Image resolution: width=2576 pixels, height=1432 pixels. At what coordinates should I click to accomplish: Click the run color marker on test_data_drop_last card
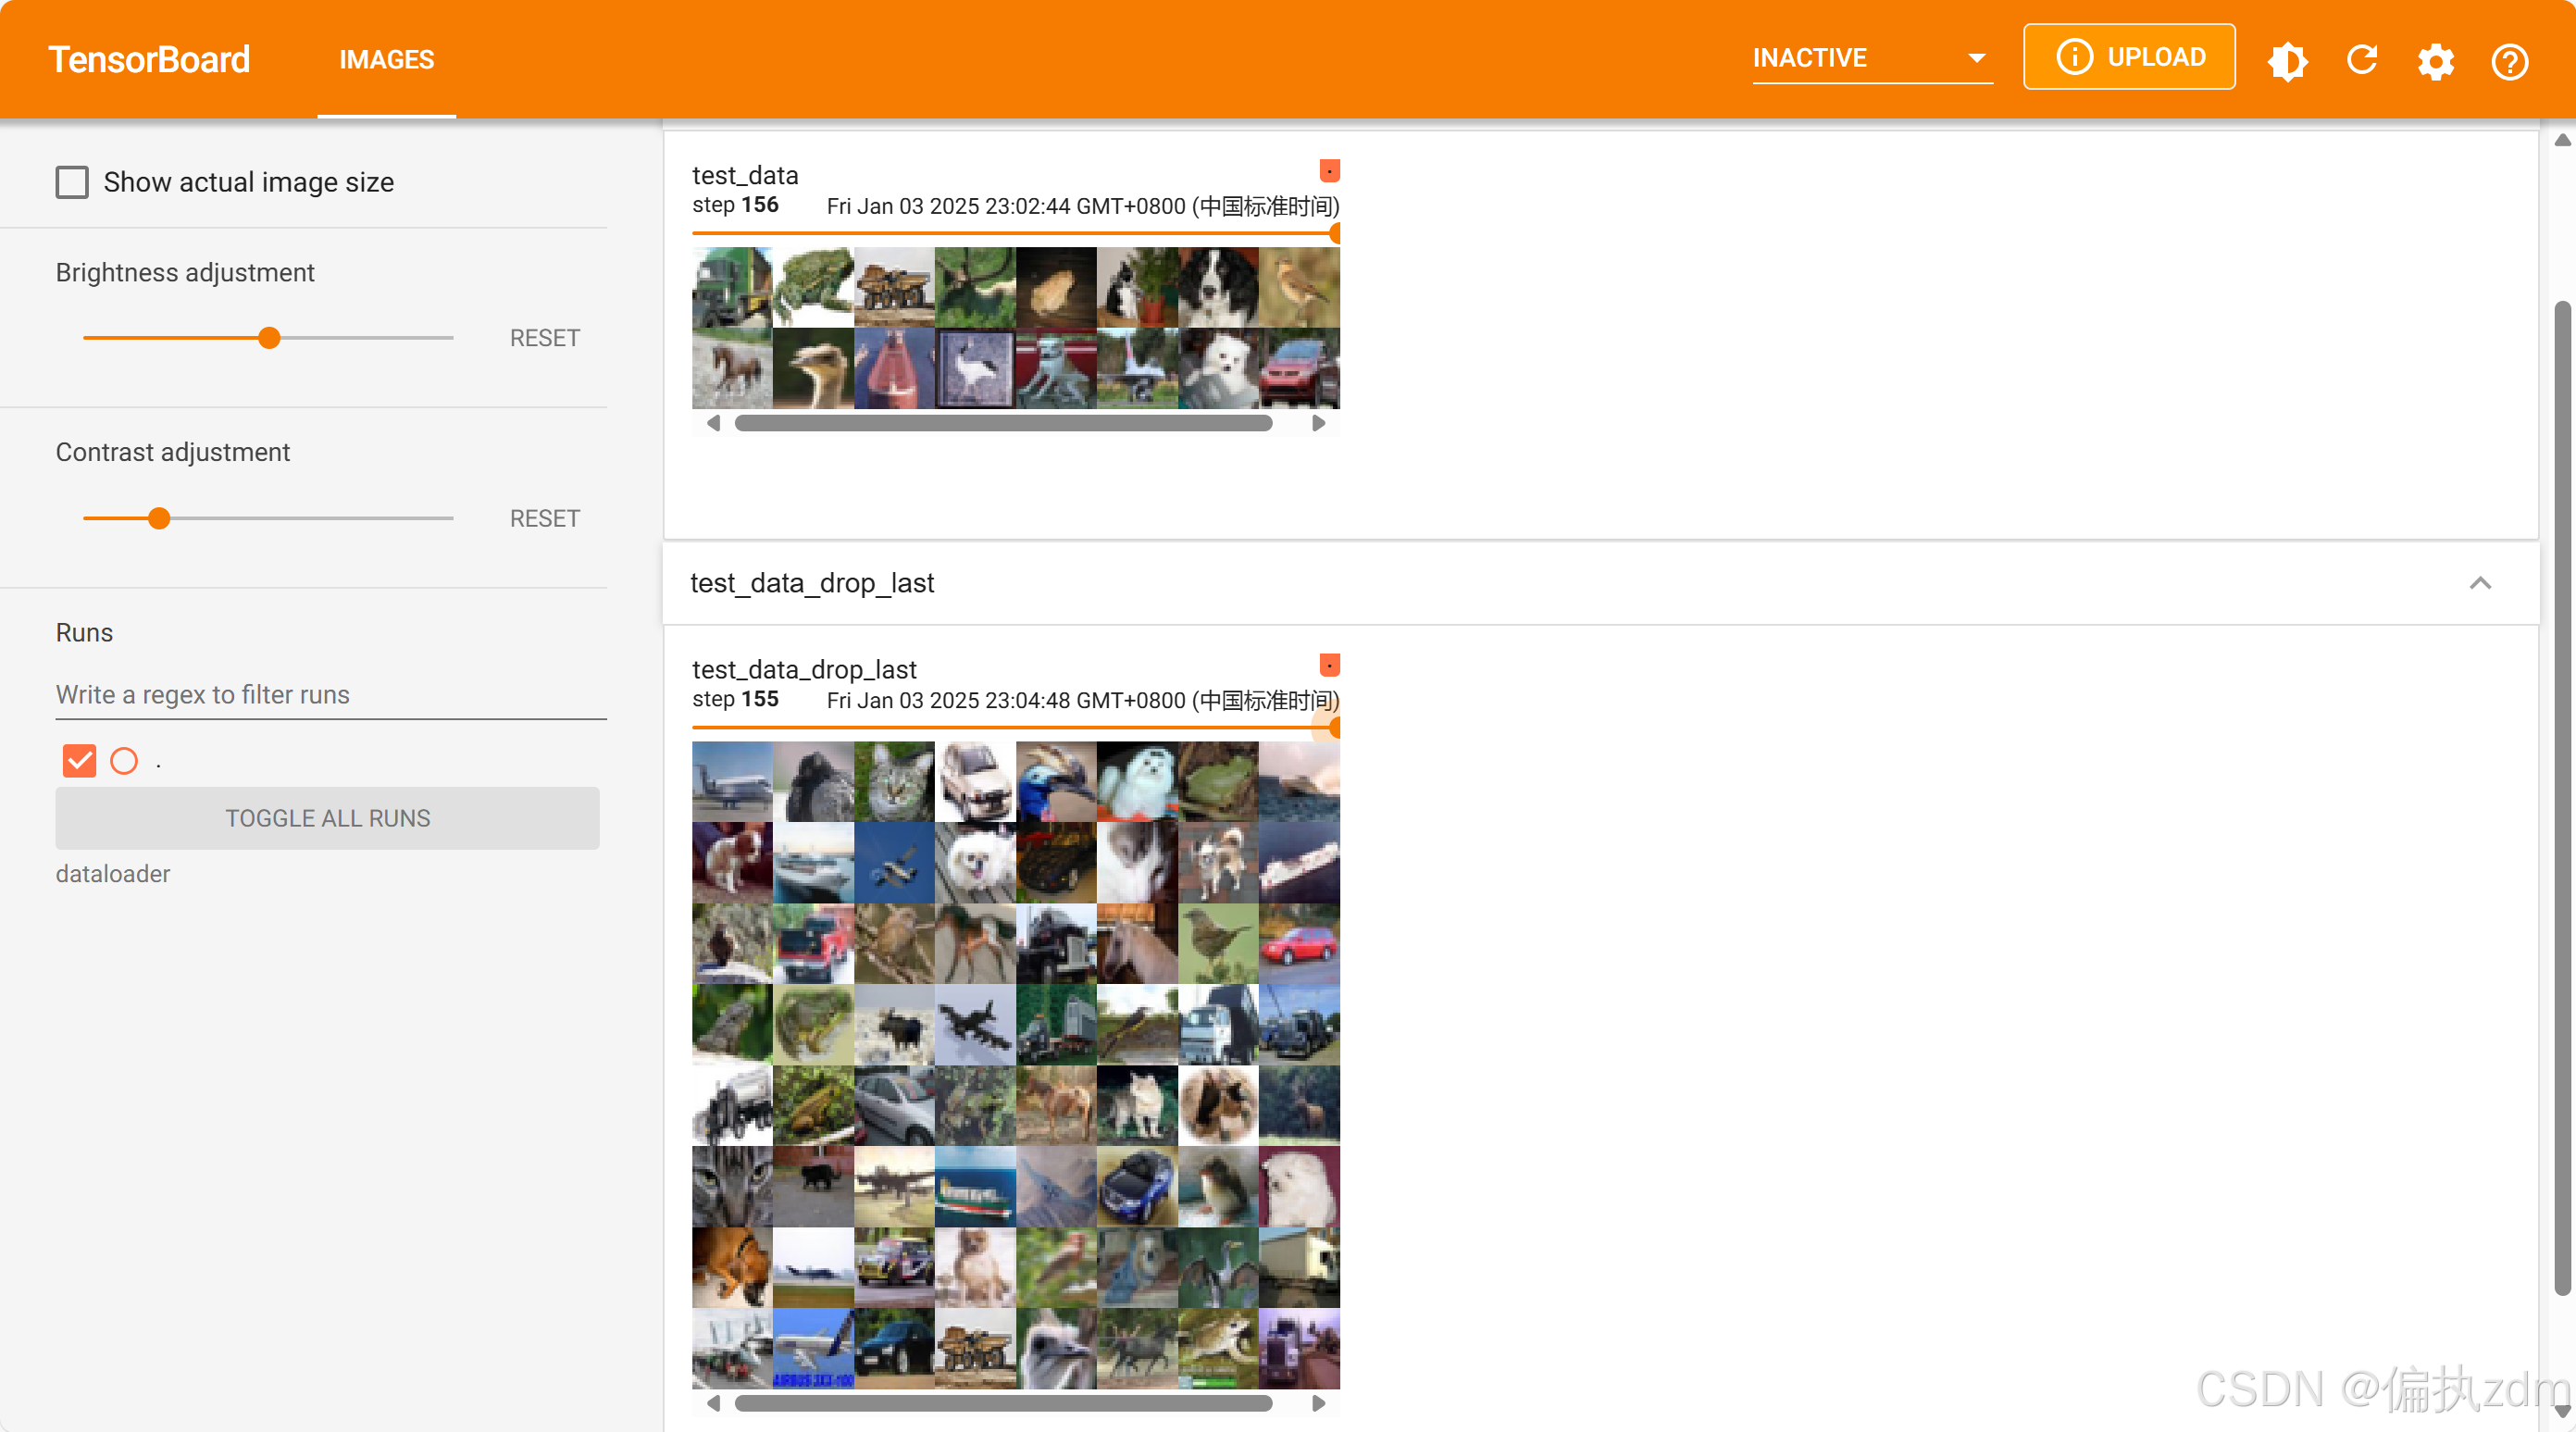(x=1329, y=665)
